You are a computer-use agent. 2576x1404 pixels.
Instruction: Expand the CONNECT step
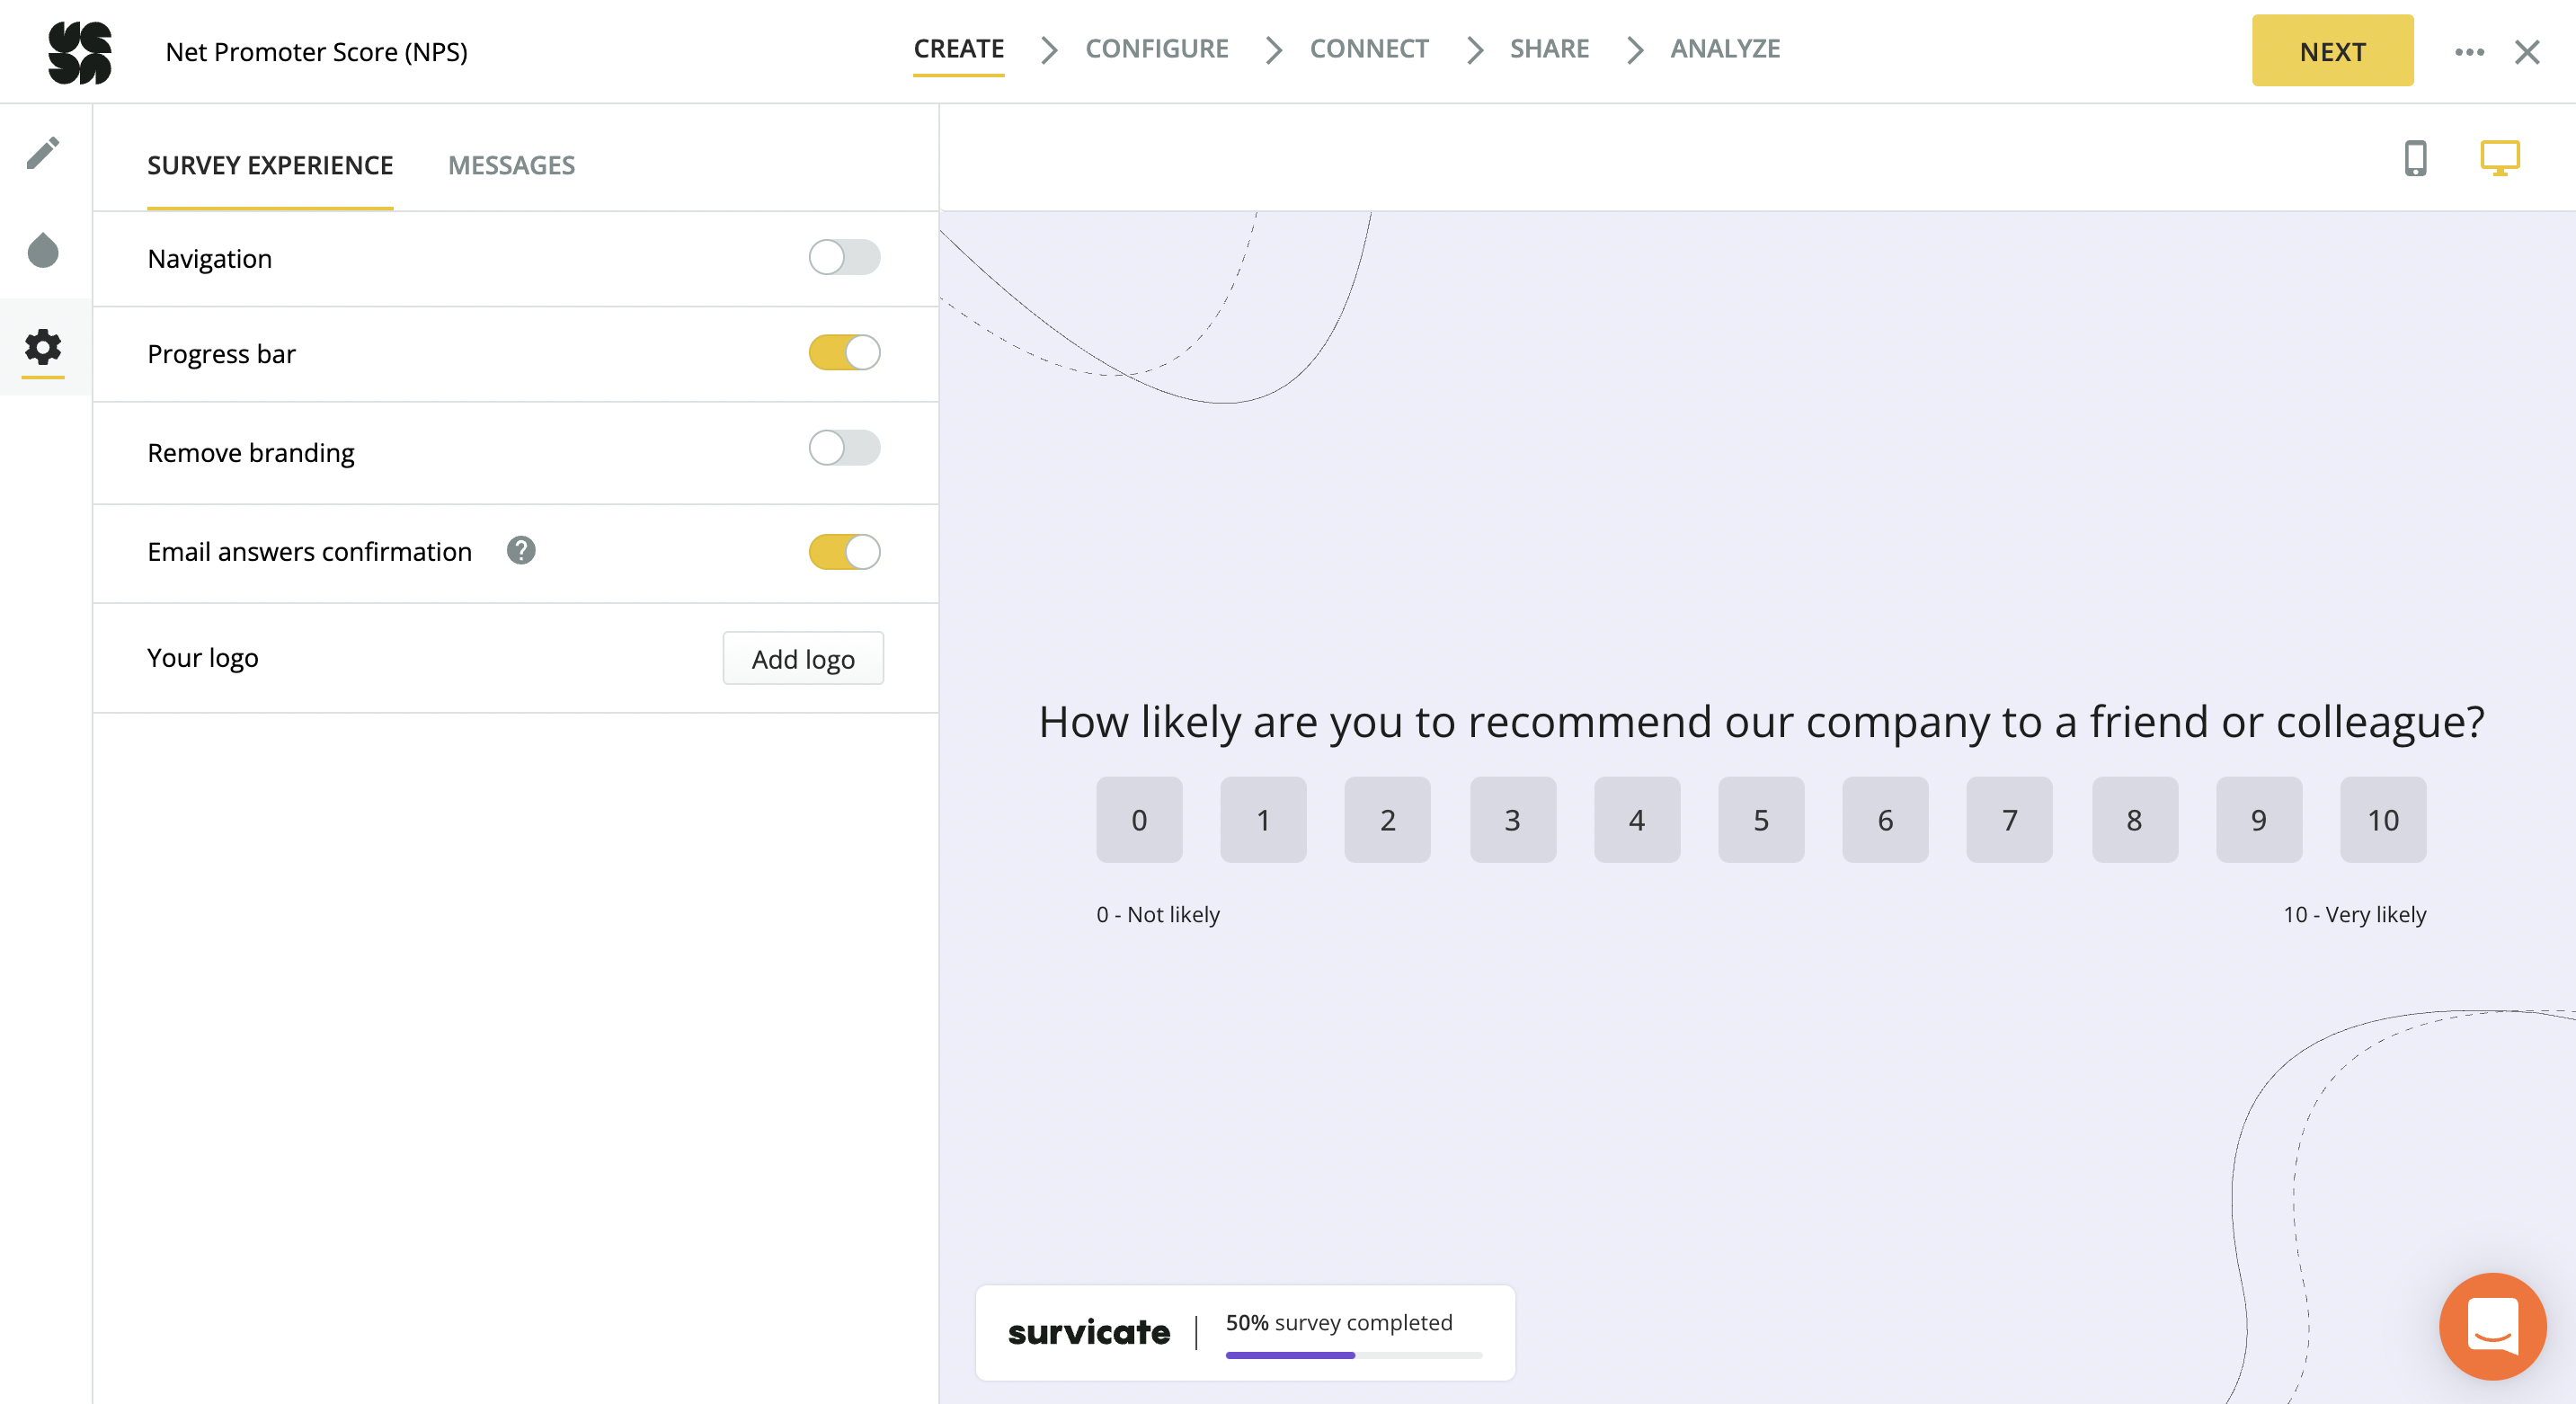click(x=1369, y=49)
